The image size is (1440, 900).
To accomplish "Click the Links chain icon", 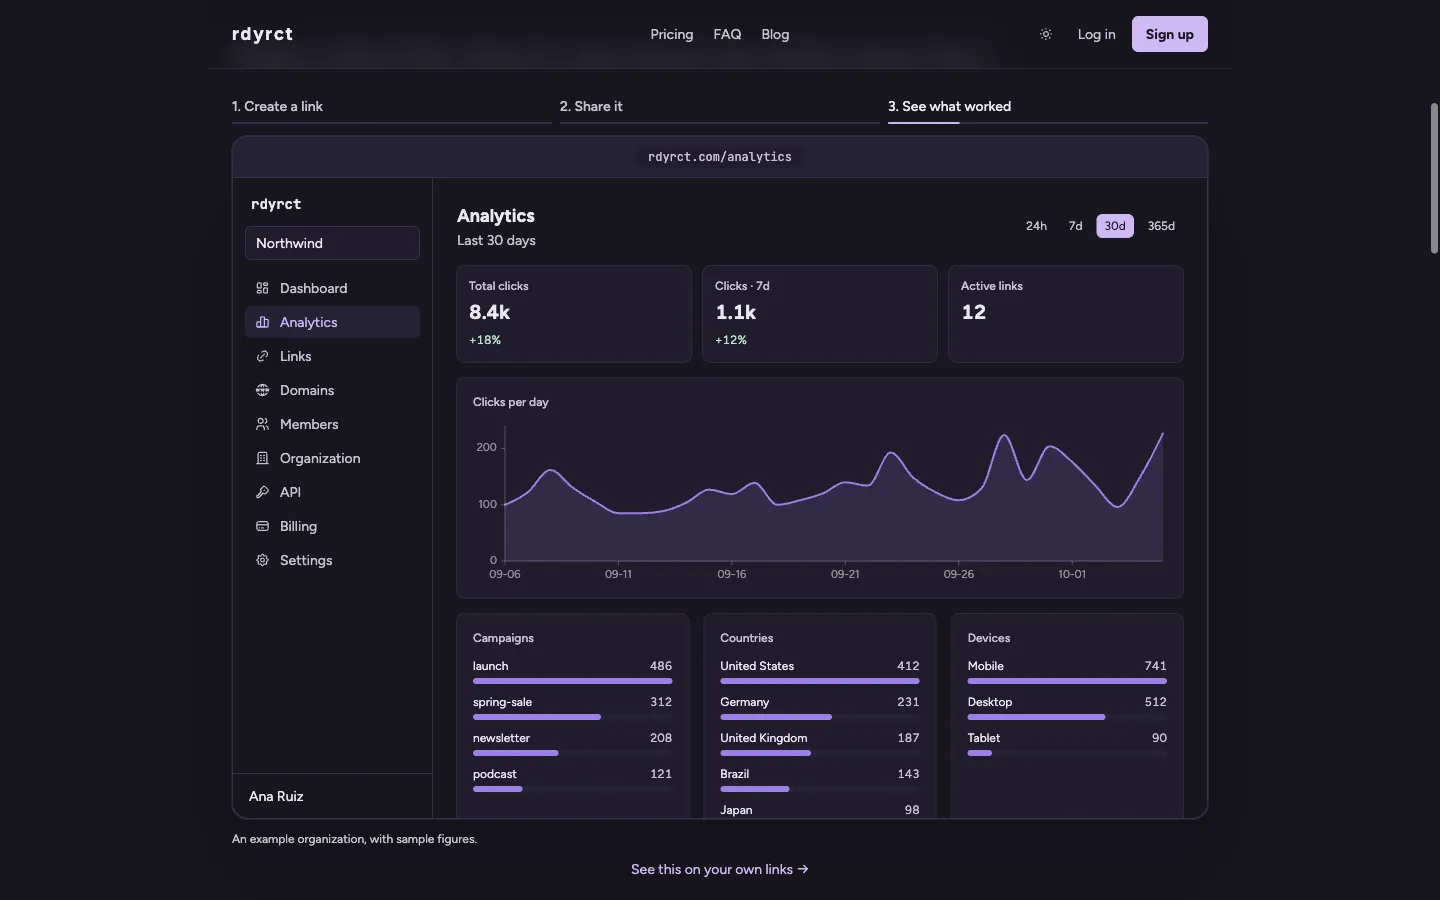I will click(x=262, y=356).
